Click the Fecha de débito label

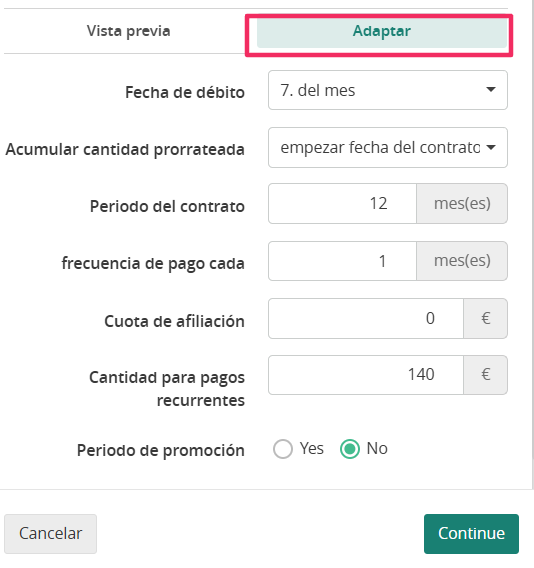point(185,92)
